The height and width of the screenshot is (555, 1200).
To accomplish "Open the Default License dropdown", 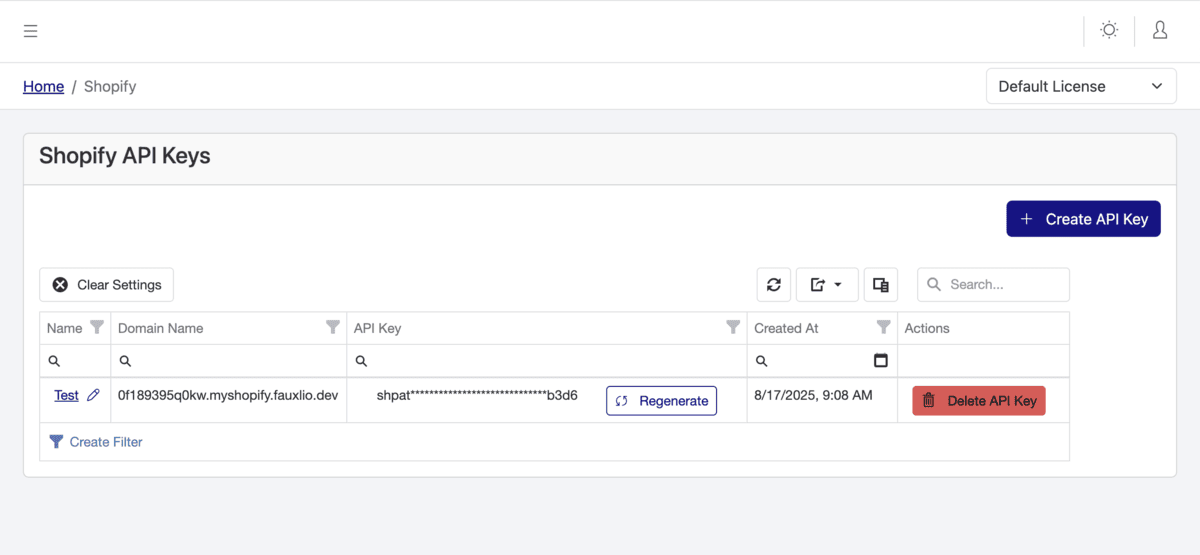I will 1081,86.
